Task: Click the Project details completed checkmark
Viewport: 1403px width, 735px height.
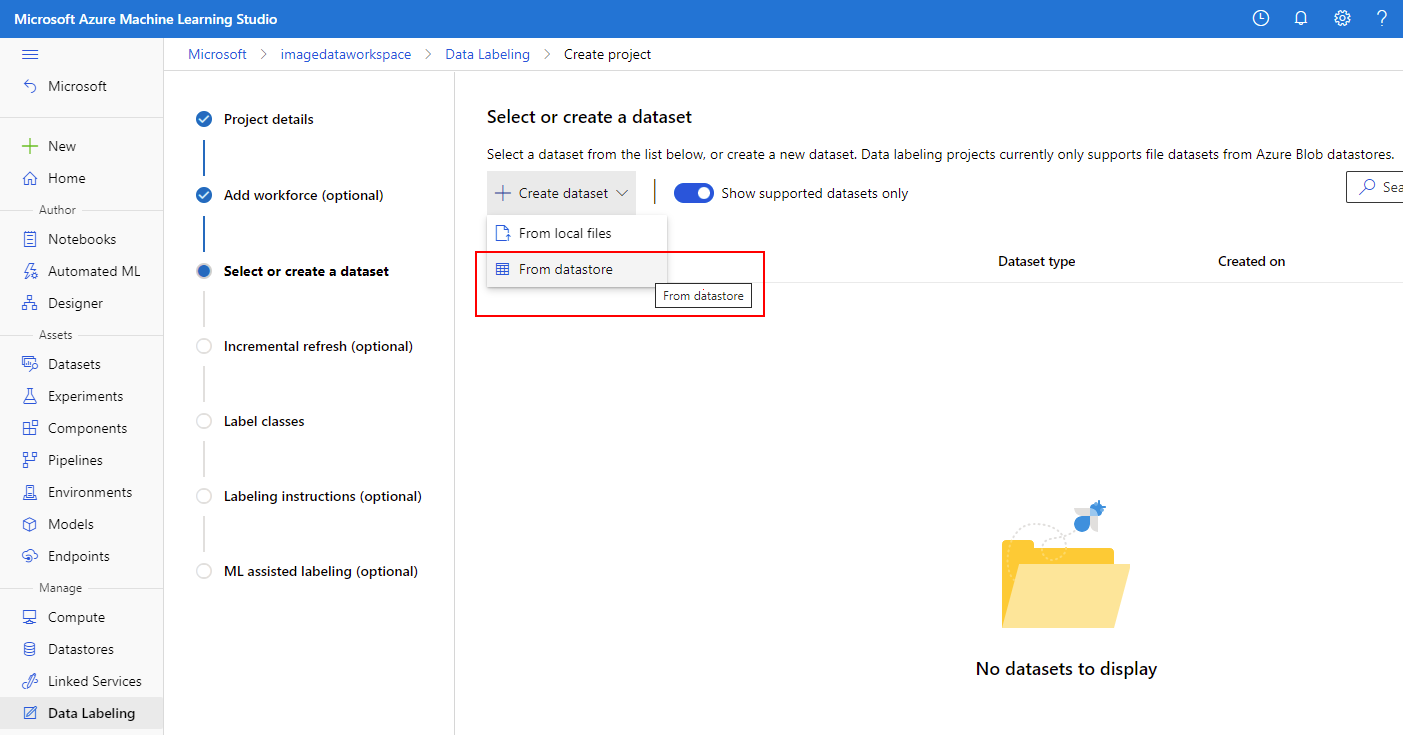Action: tap(204, 119)
